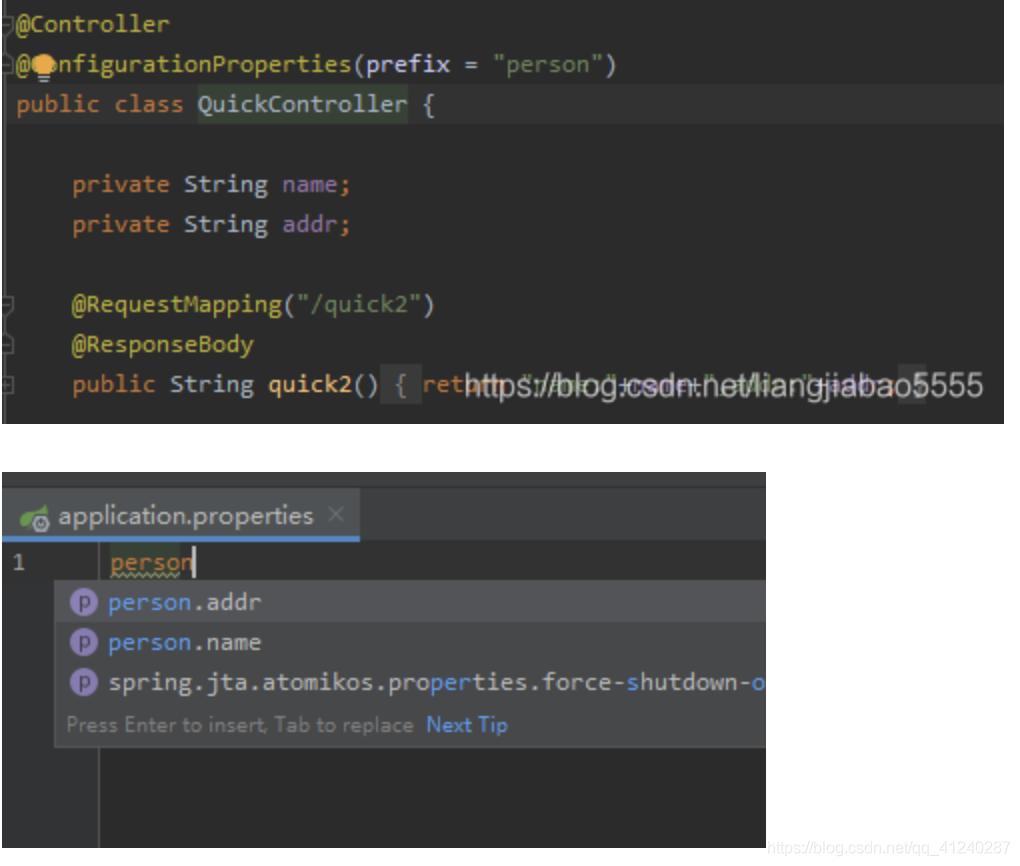Click the "person" prefix string in @ConfigurationProperties
Image resolution: width=1020 pixels, height=866 pixels.
(x=546, y=63)
